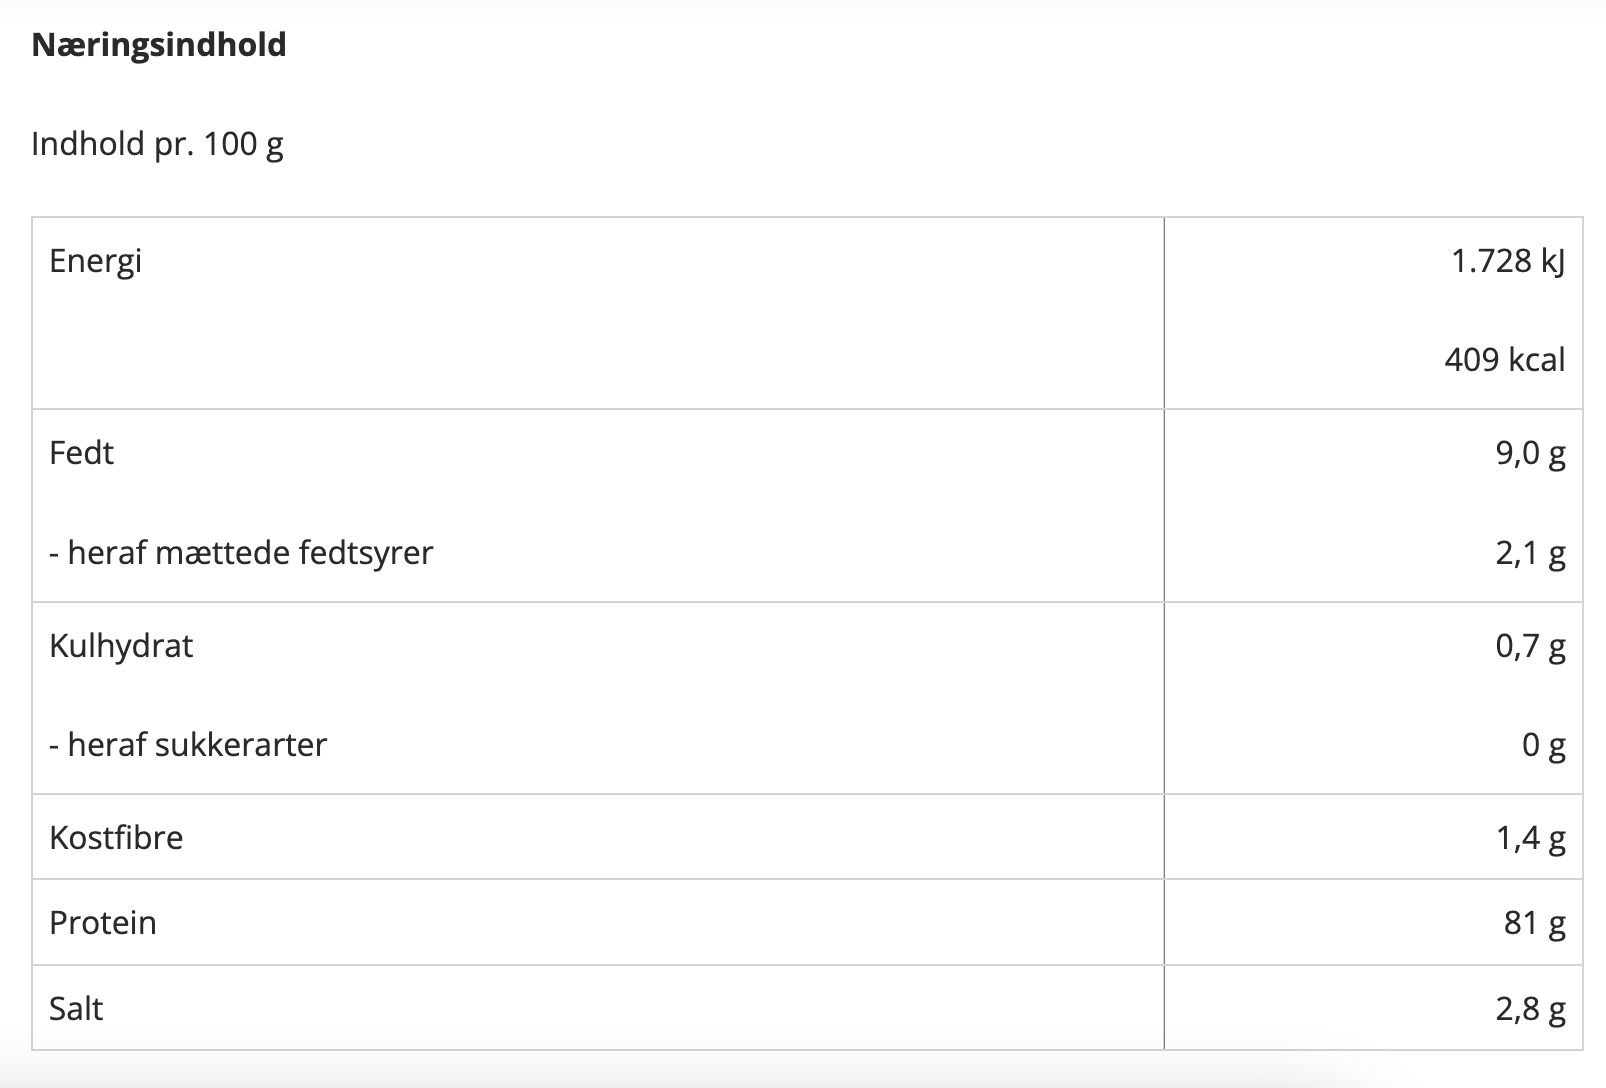
Task: Select the Energi row label
Action: pyautogui.click(x=95, y=261)
